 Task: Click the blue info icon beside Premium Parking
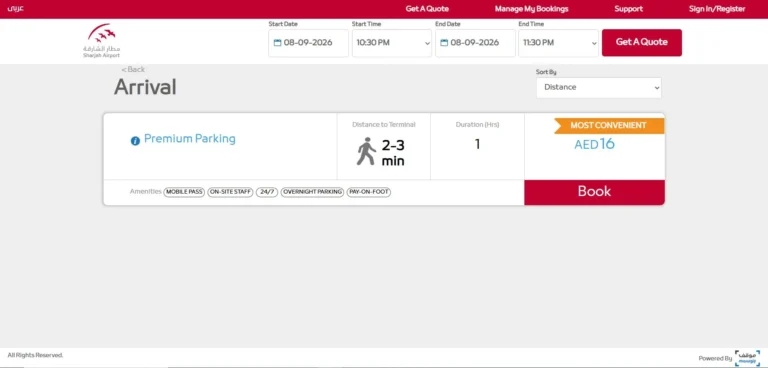click(135, 141)
